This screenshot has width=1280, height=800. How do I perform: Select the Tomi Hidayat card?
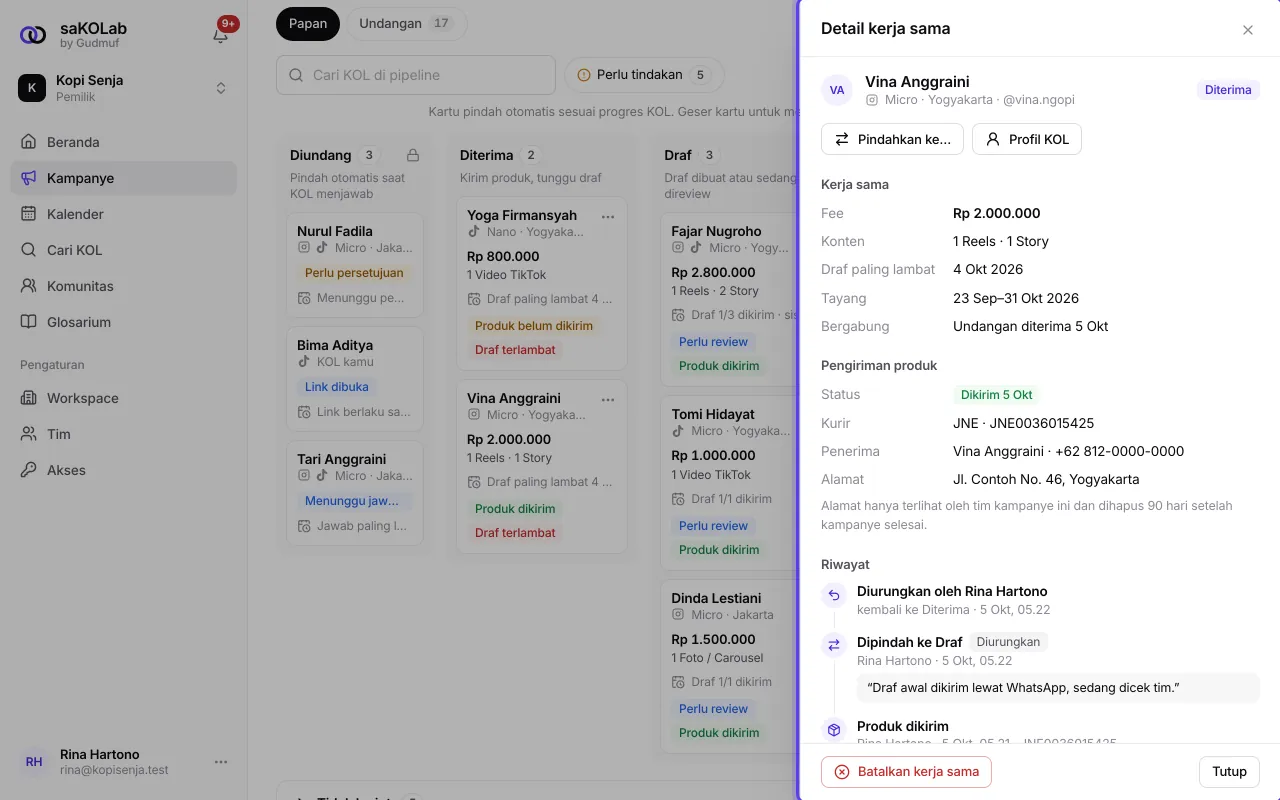[730, 482]
